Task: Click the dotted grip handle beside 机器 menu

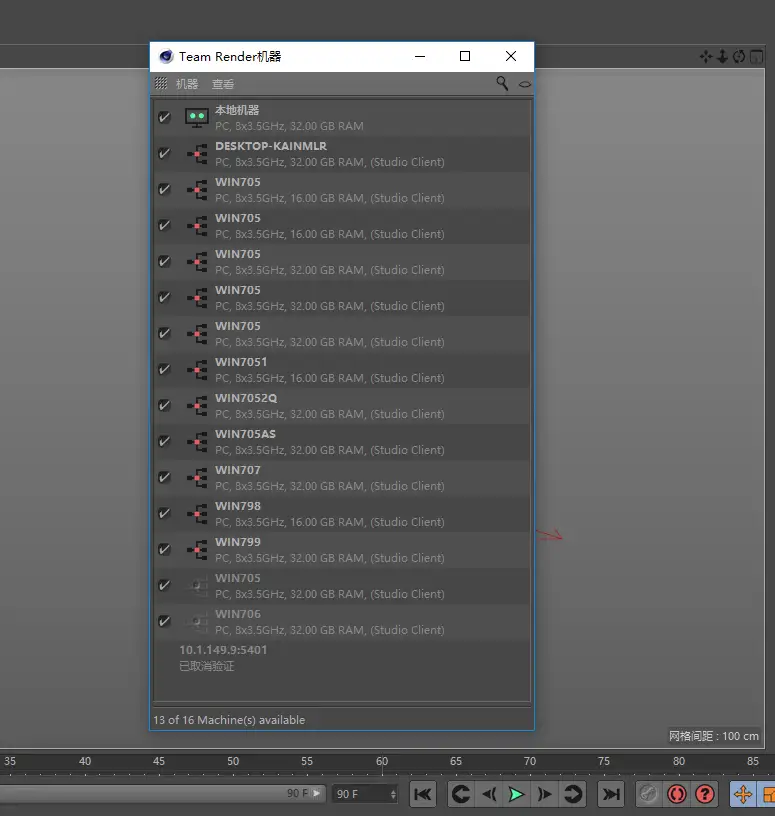Action: coord(161,83)
